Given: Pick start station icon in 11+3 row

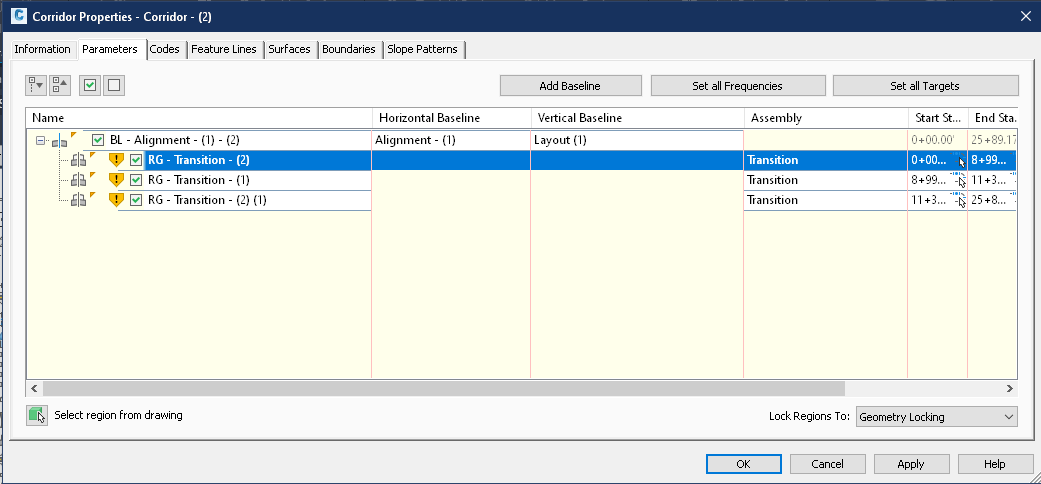Looking at the screenshot, I should 959,201.
